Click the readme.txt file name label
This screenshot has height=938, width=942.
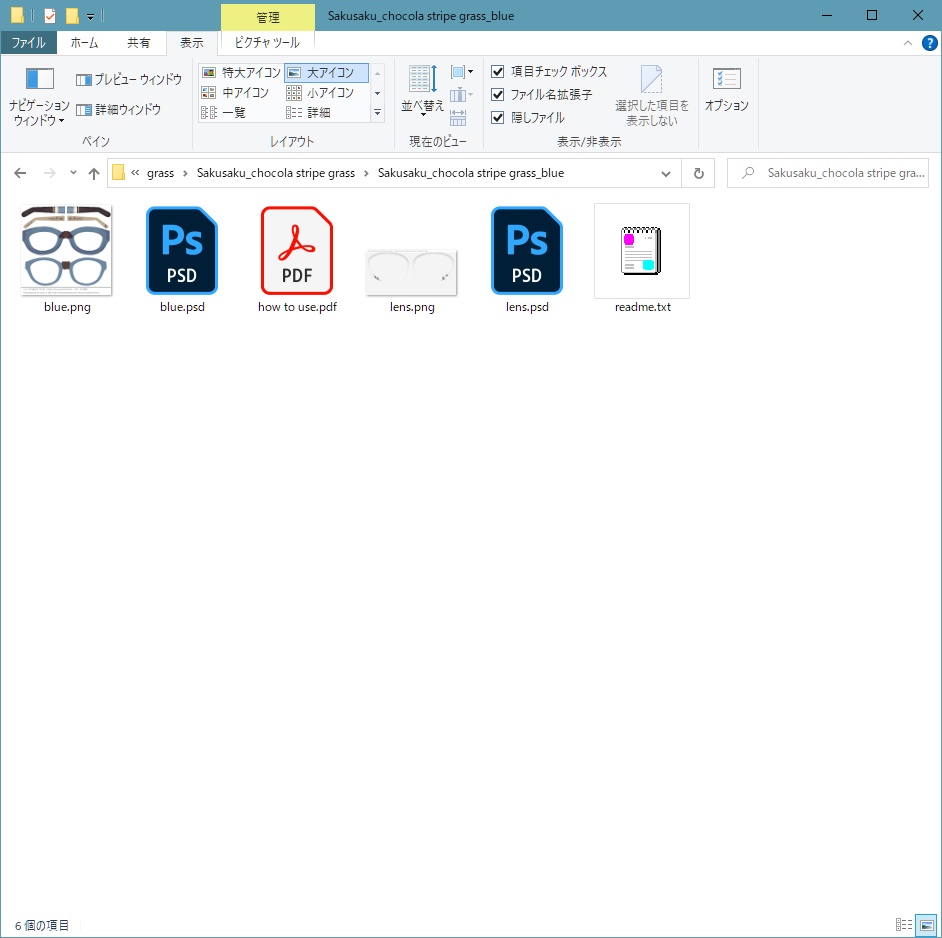click(643, 307)
